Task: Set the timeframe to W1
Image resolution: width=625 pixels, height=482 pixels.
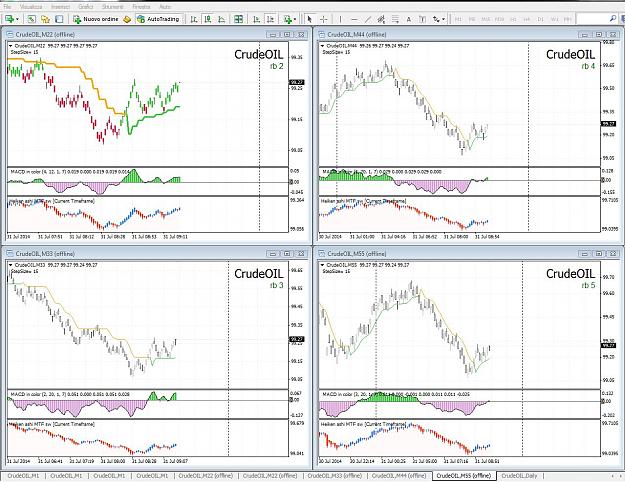Action: click(x=554, y=19)
